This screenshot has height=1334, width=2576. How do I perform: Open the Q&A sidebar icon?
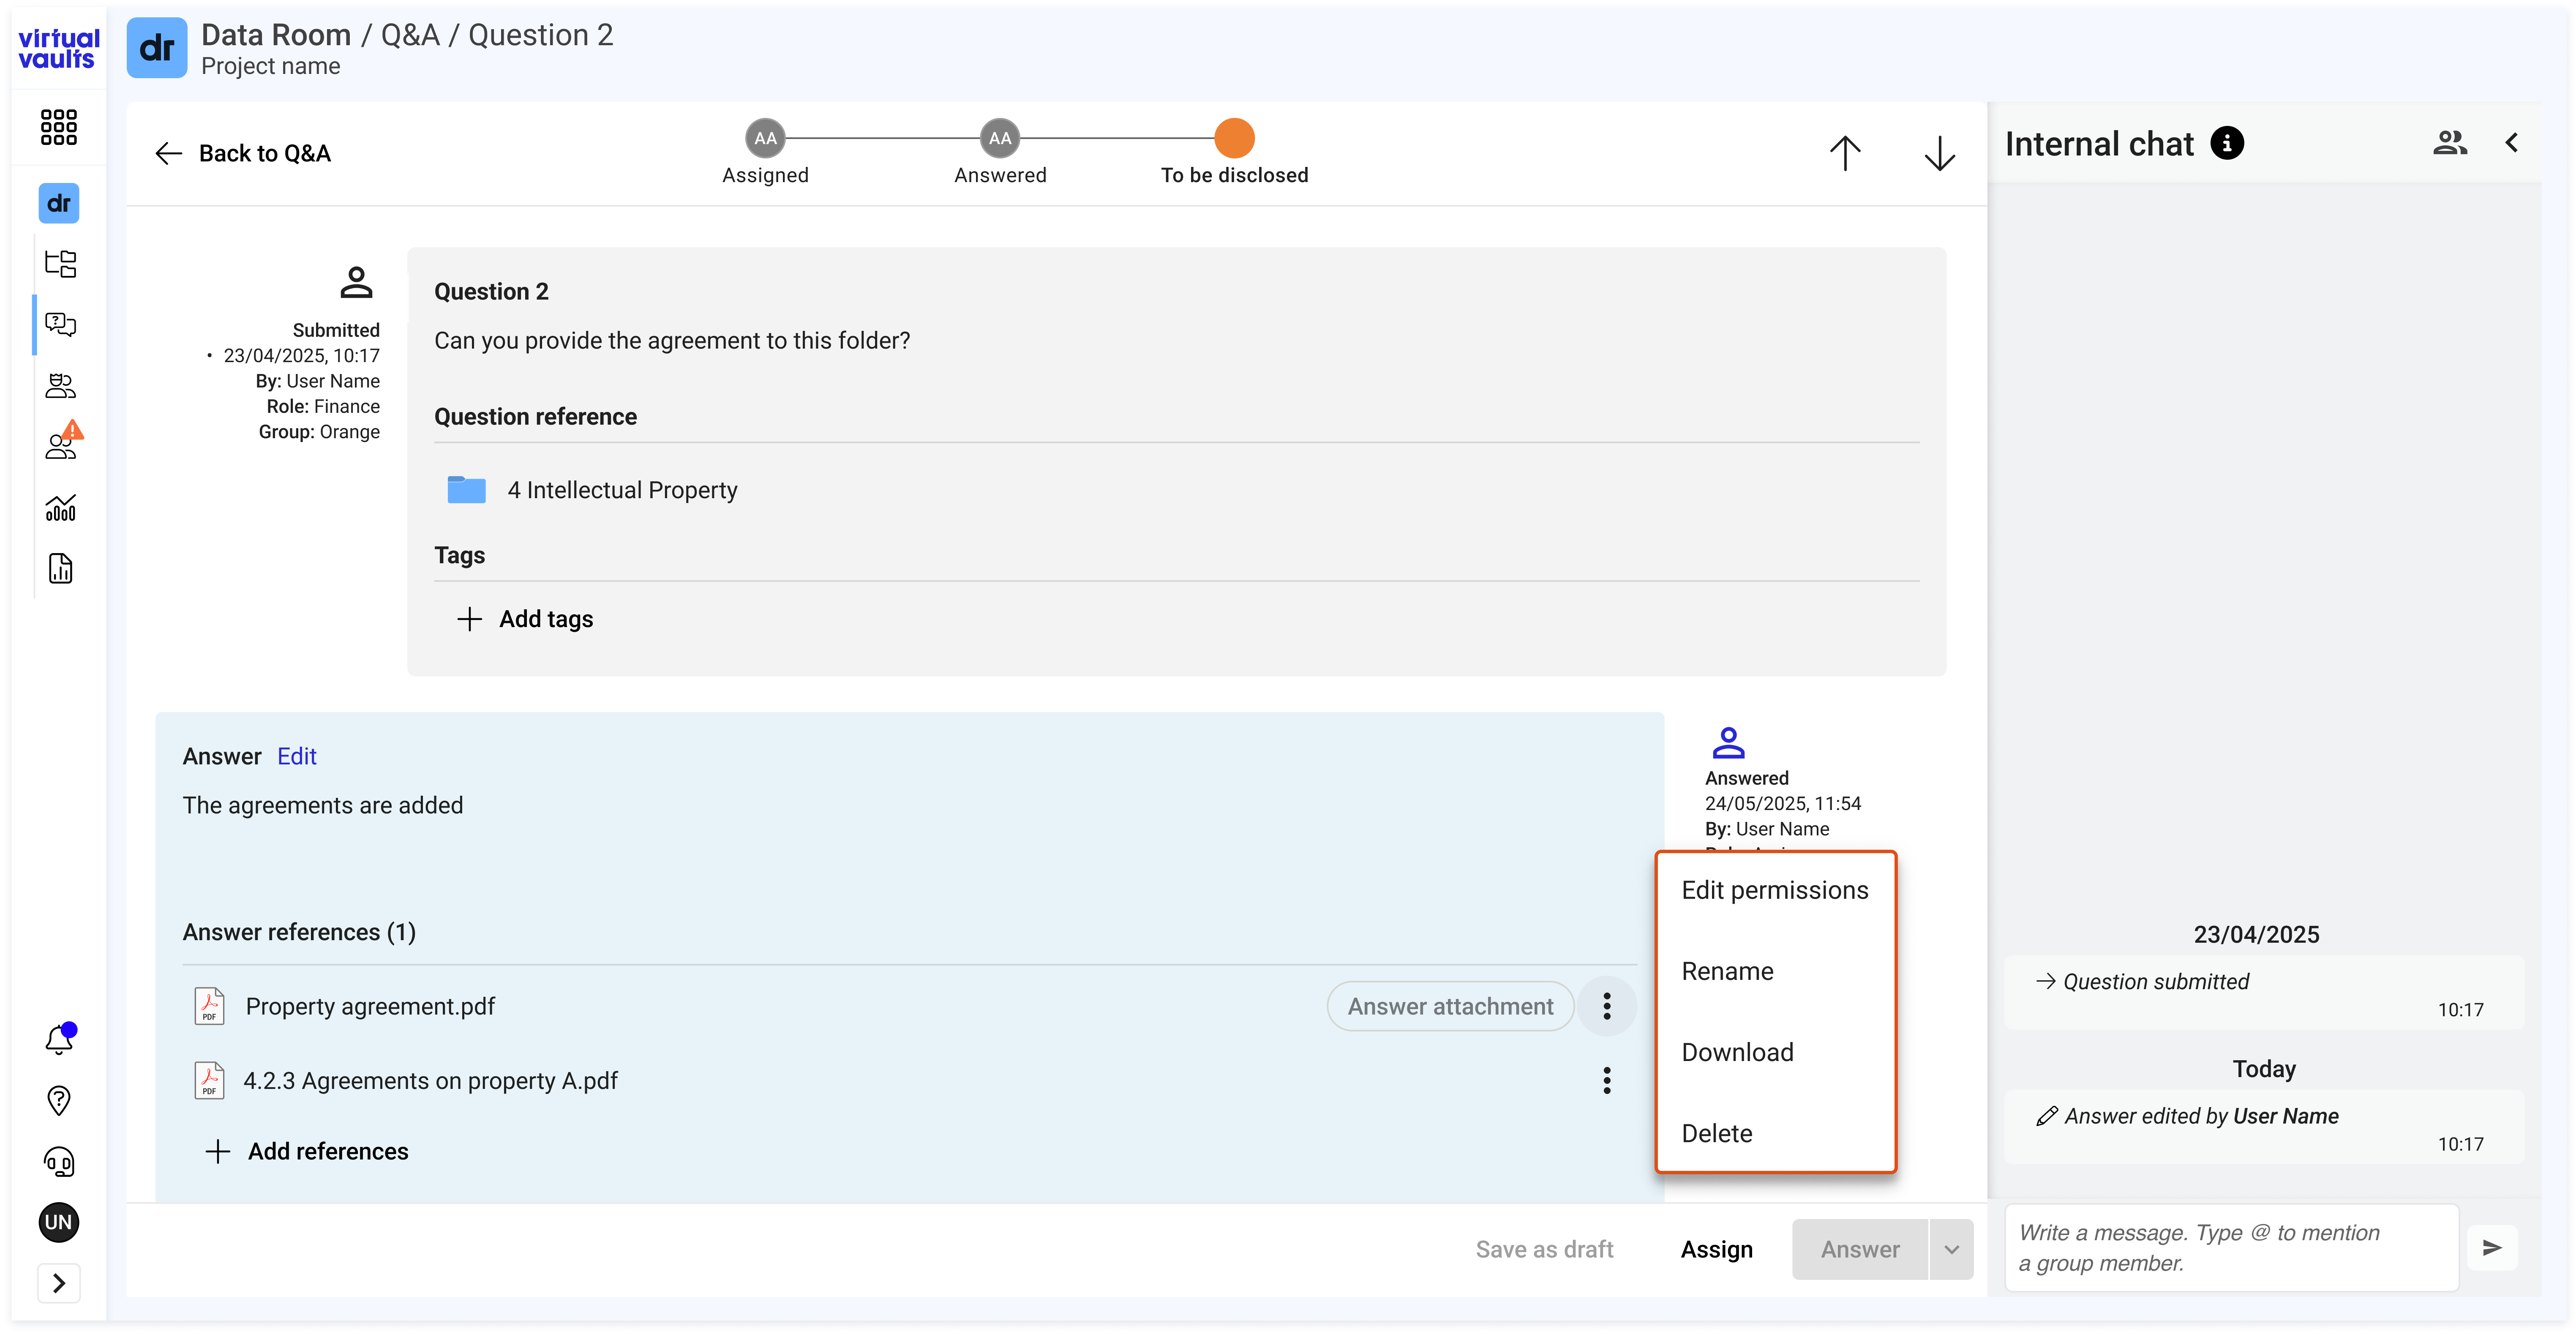60,325
